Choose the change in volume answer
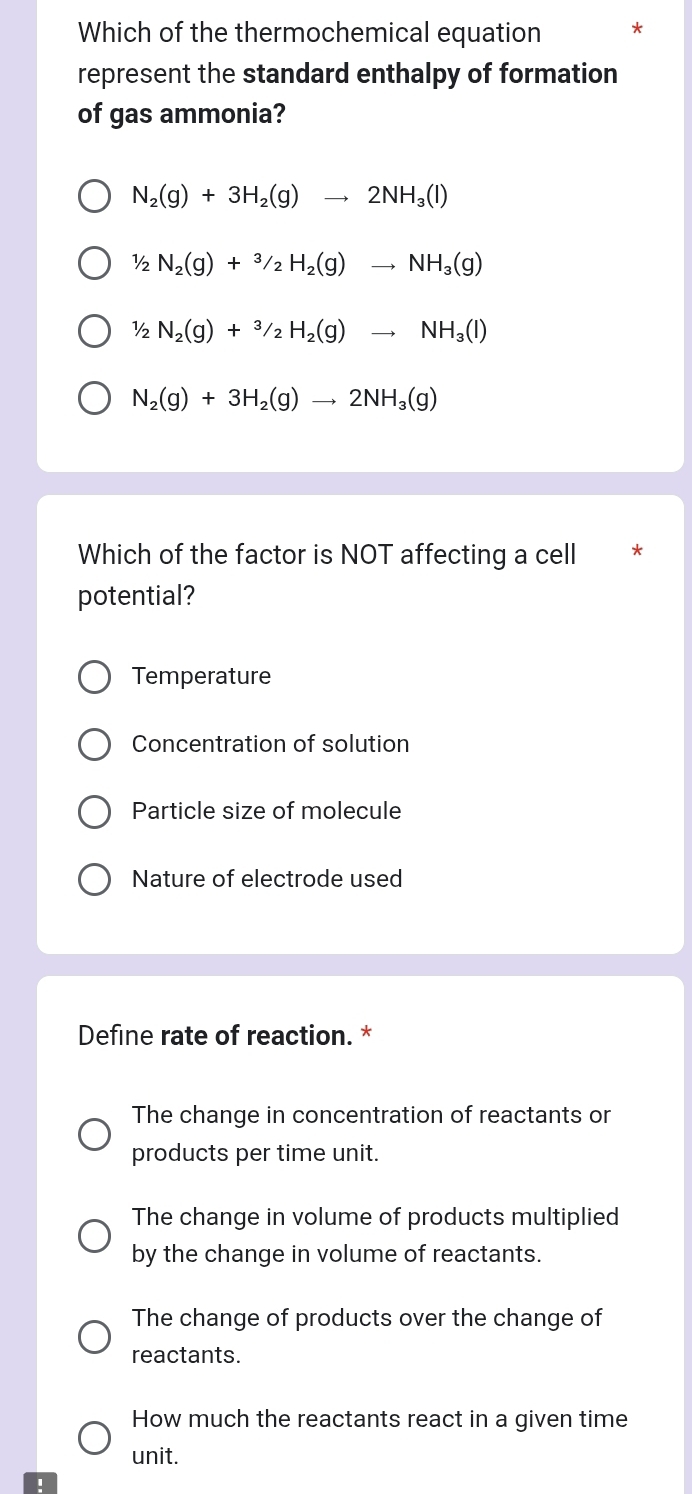Screen dimensions: 692x1494 pos(94,1235)
